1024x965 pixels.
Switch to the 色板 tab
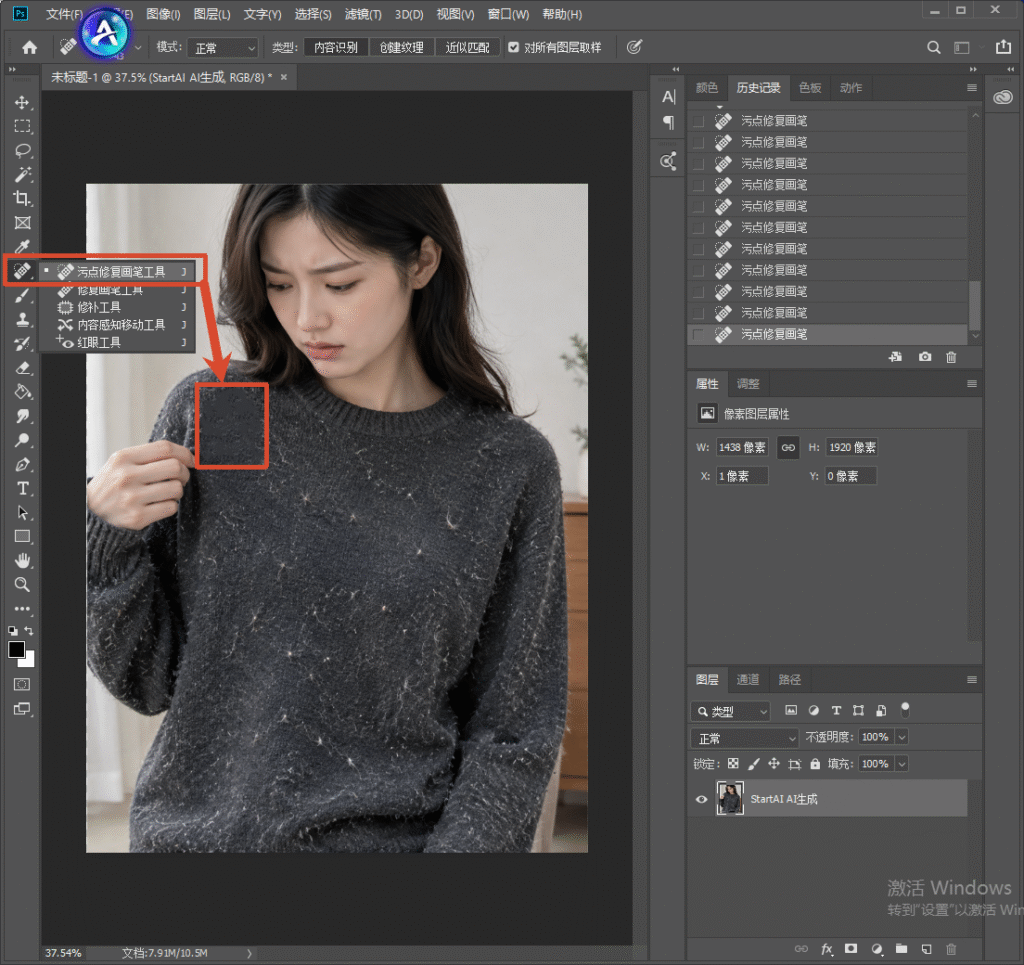(810, 87)
